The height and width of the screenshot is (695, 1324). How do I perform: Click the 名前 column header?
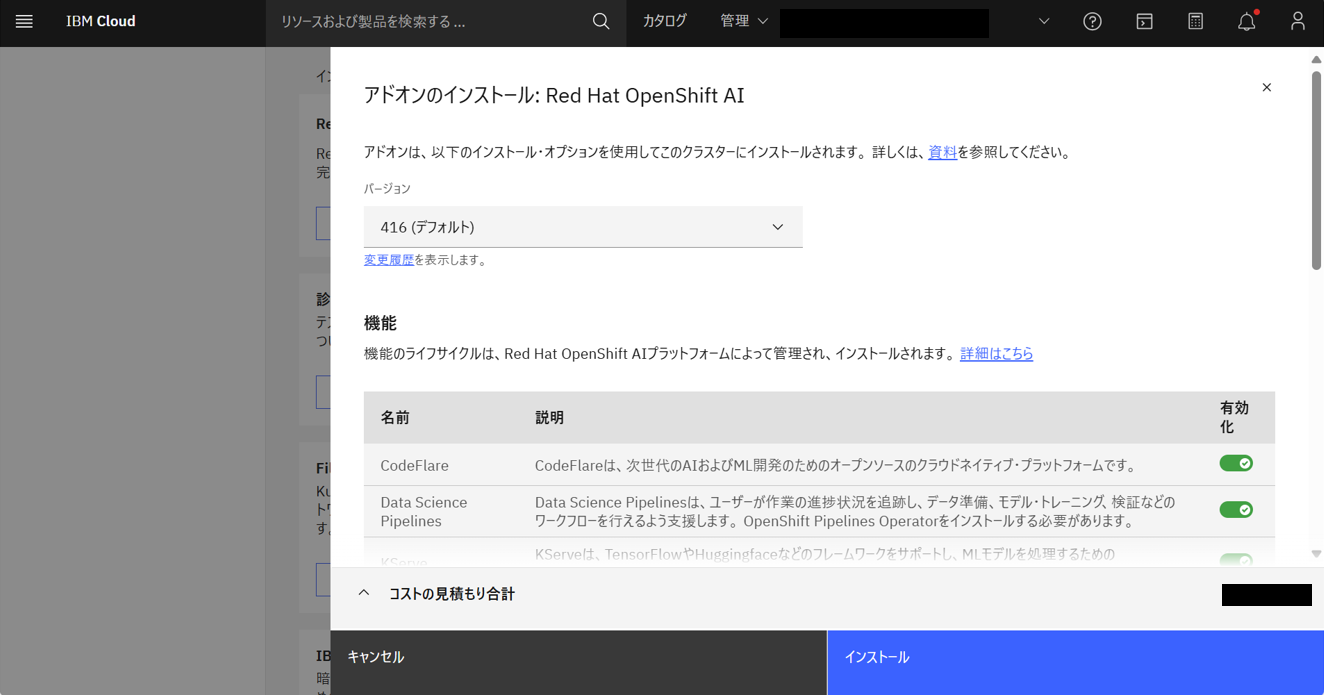(x=395, y=418)
